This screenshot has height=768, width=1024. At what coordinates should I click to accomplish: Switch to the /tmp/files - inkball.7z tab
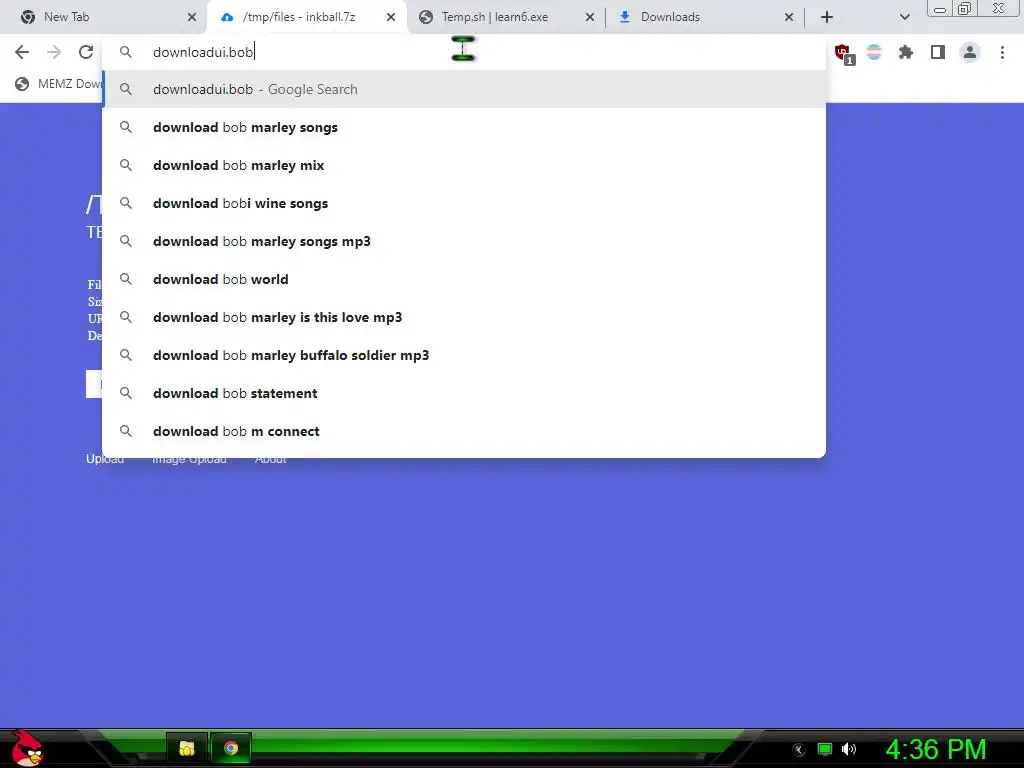coord(307,17)
